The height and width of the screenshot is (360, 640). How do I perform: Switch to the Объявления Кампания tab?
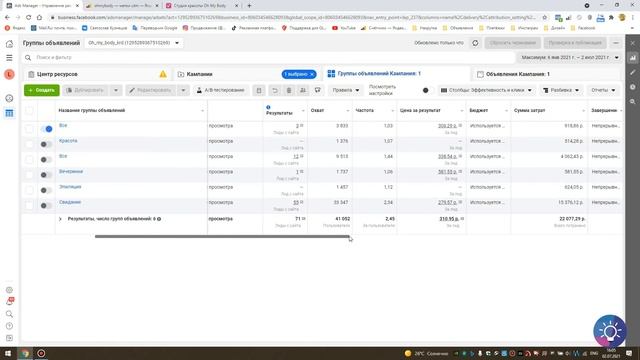[547, 74]
